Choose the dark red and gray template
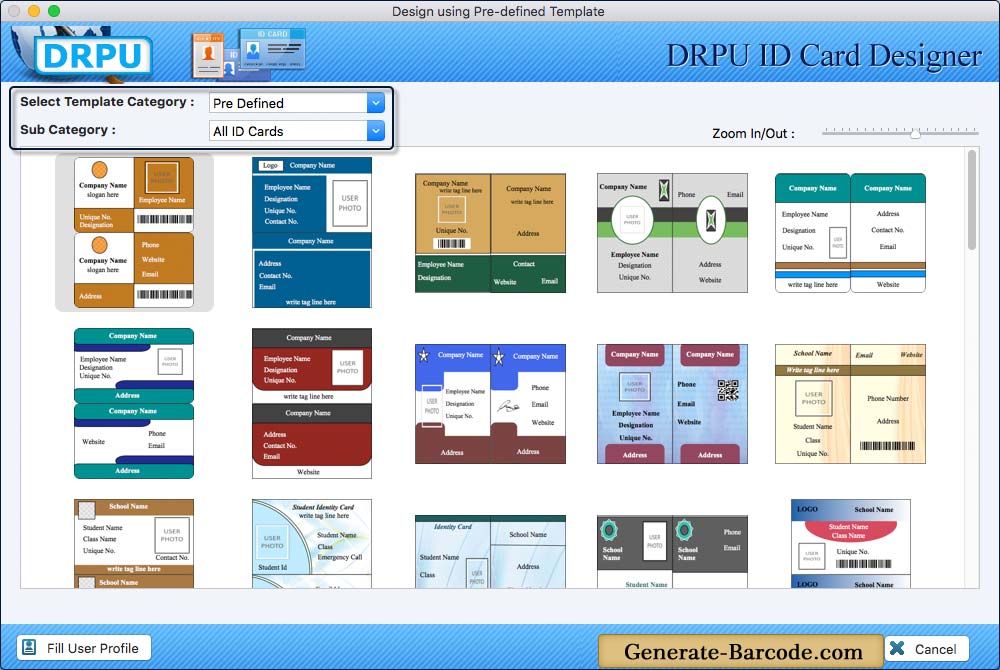 (x=311, y=404)
